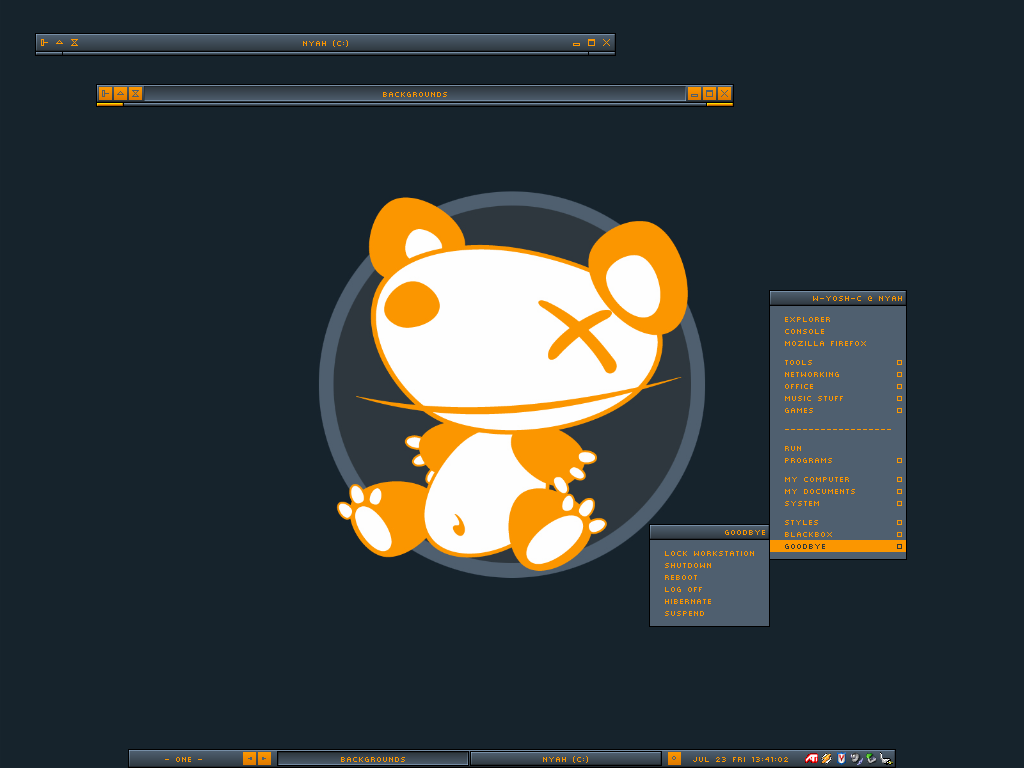Select Nyah (C:) task in the taskbar

coord(566,759)
